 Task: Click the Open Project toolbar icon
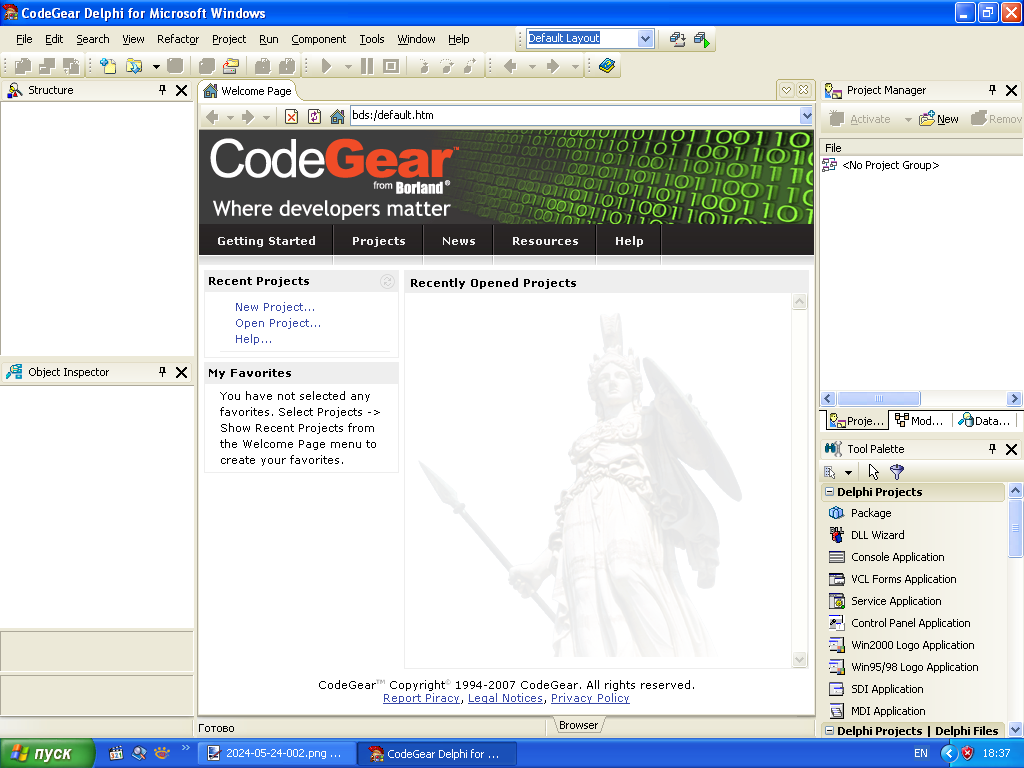[x=231, y=66]
